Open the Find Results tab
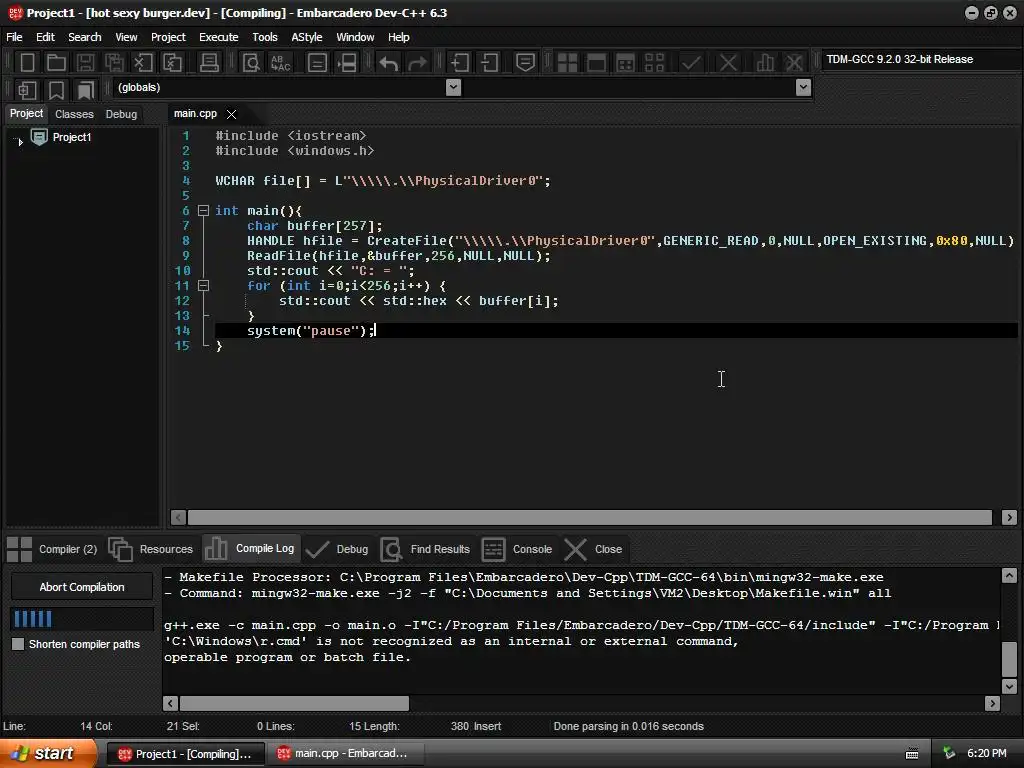The width and height of the screenshot is (1024, 768). 425,549
